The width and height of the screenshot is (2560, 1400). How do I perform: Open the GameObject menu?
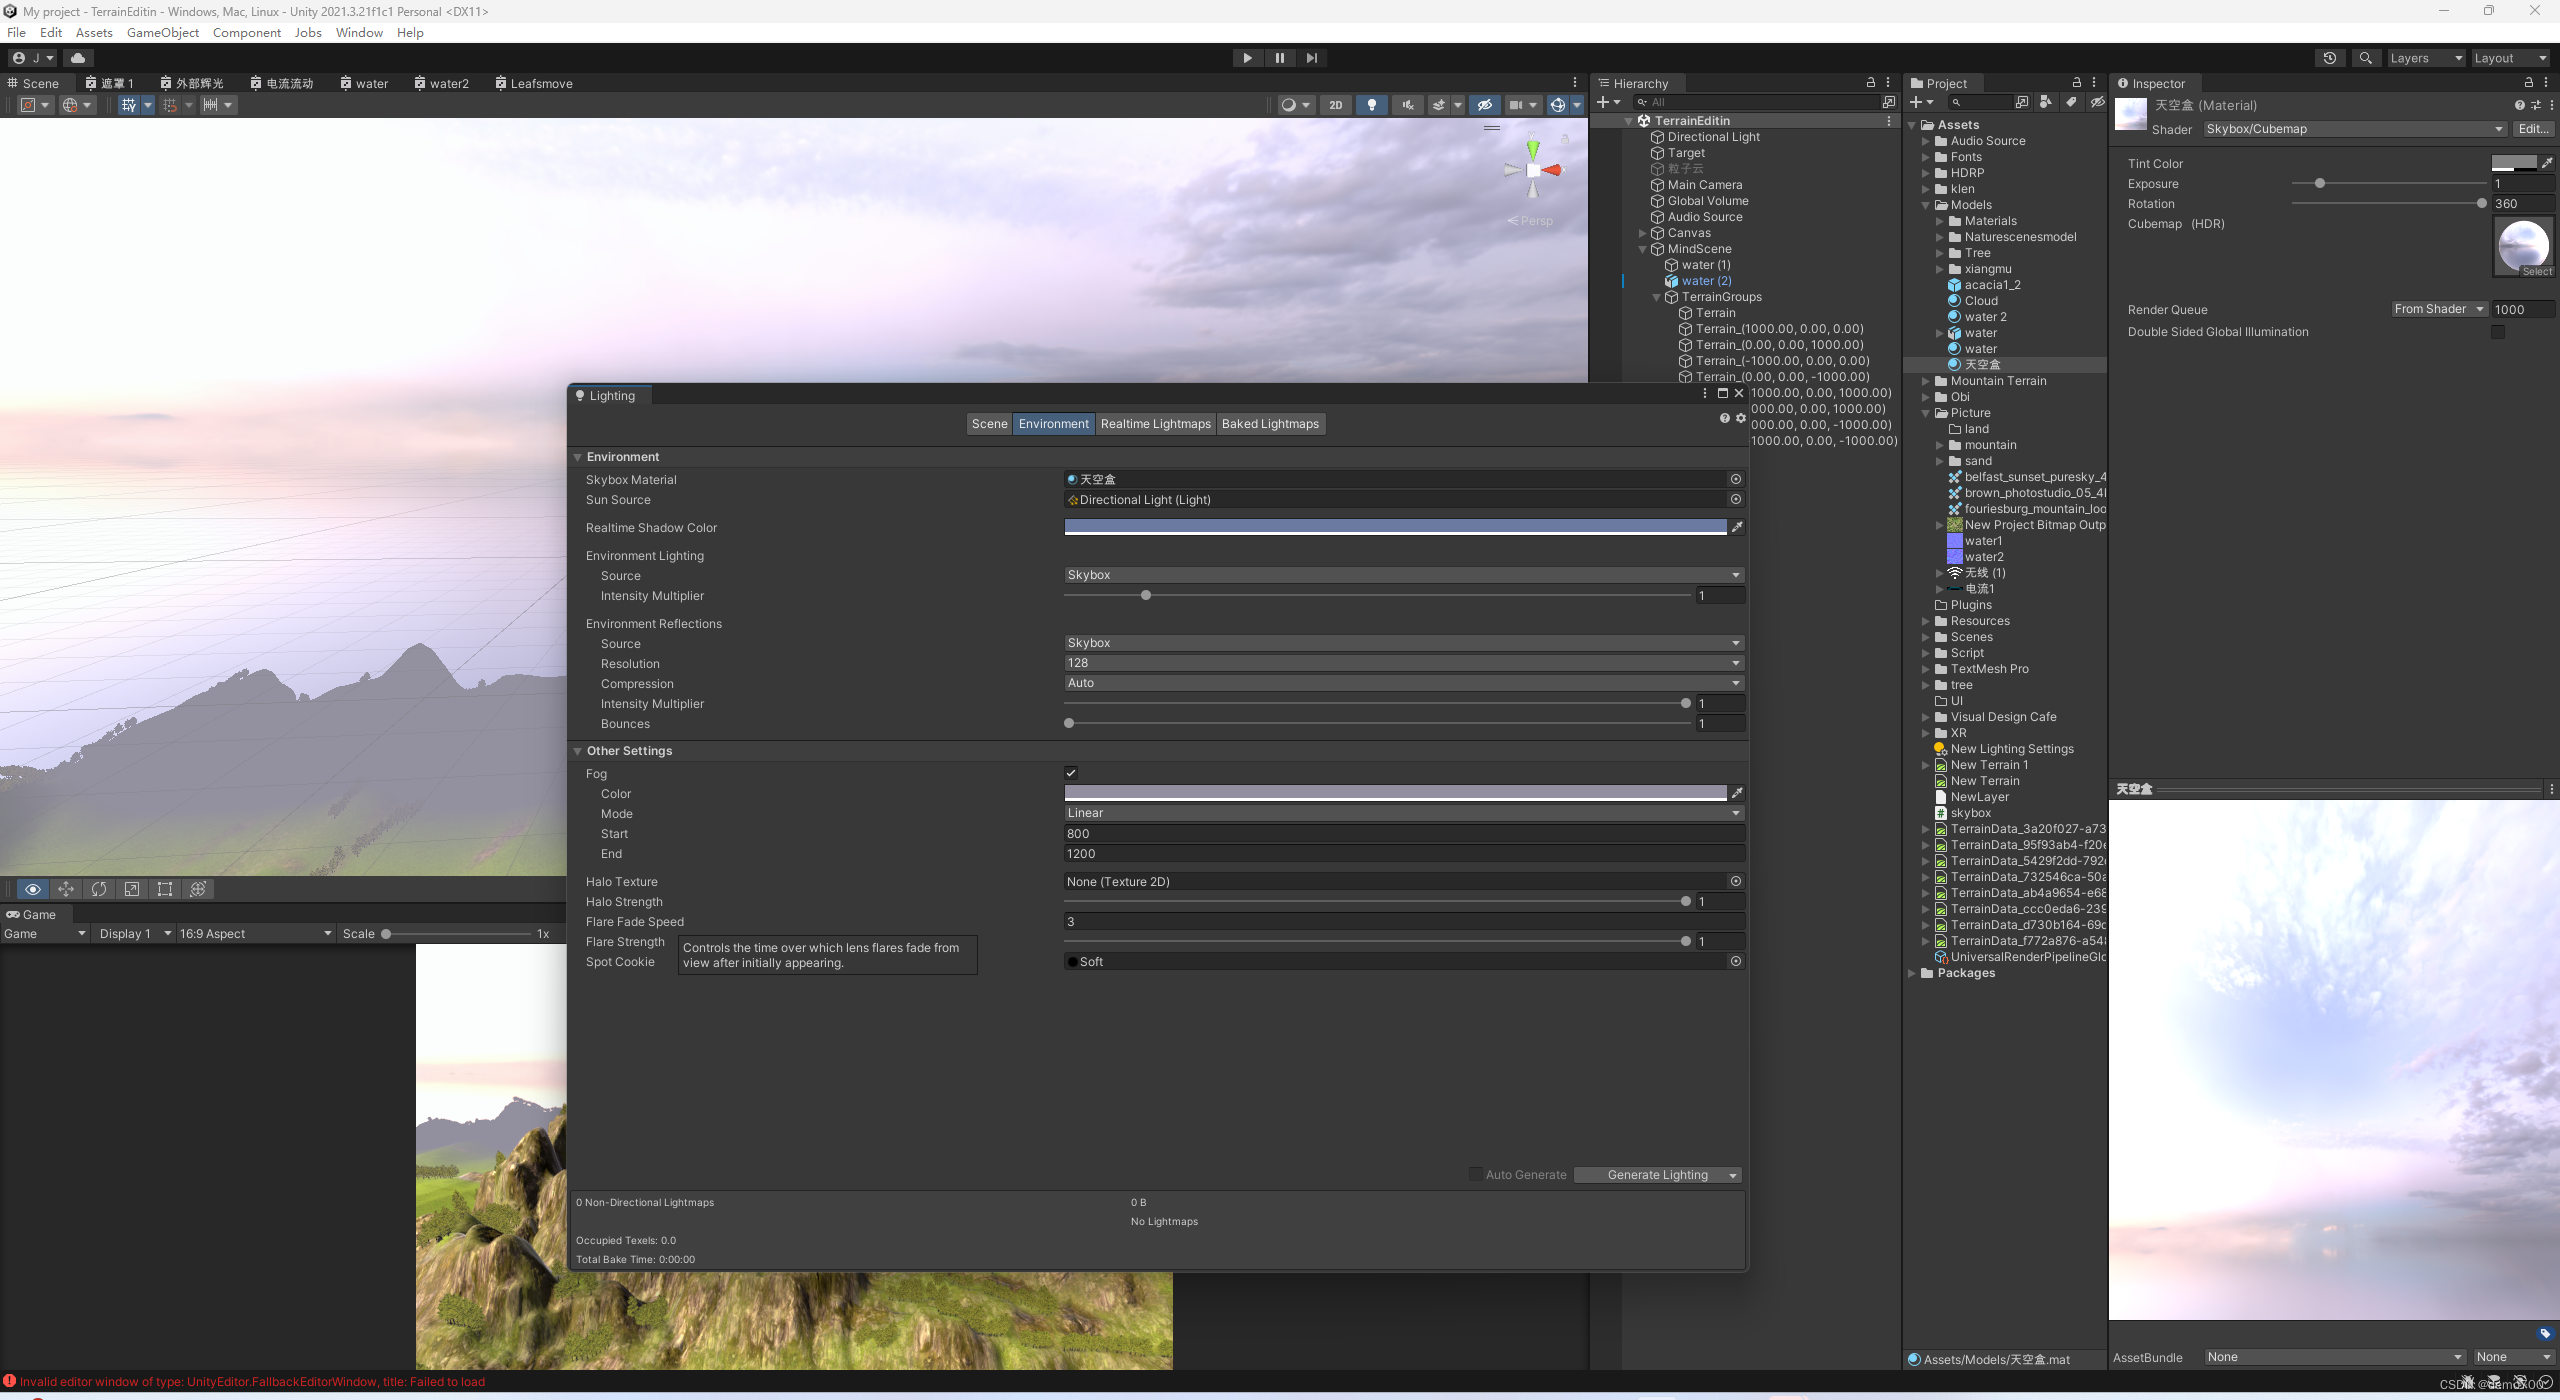point(162,32)
